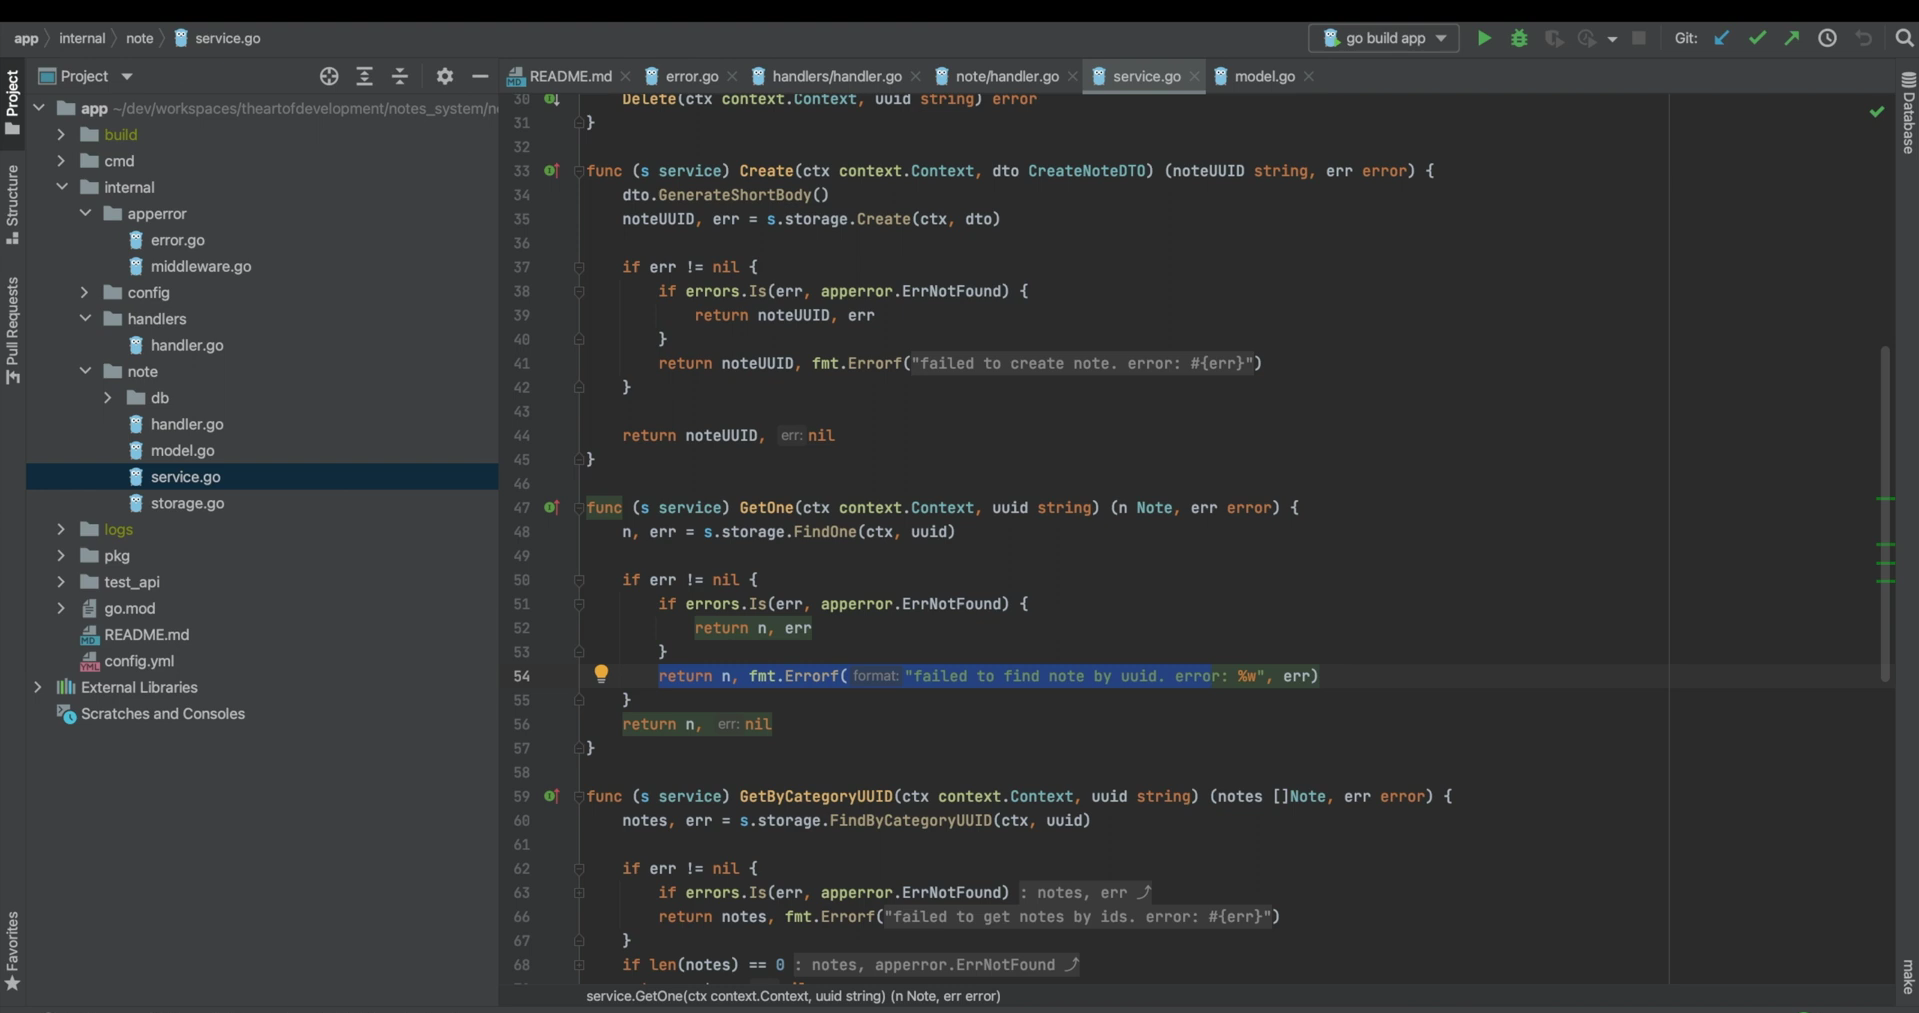
Task: Run the go build app configuration
Action: 1484,38
